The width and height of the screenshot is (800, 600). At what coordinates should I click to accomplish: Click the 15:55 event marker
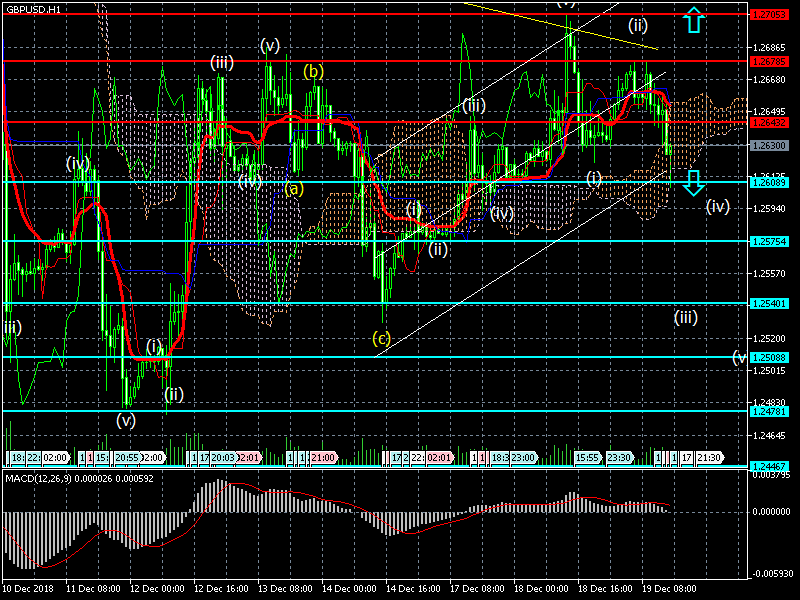click(587, 457)
